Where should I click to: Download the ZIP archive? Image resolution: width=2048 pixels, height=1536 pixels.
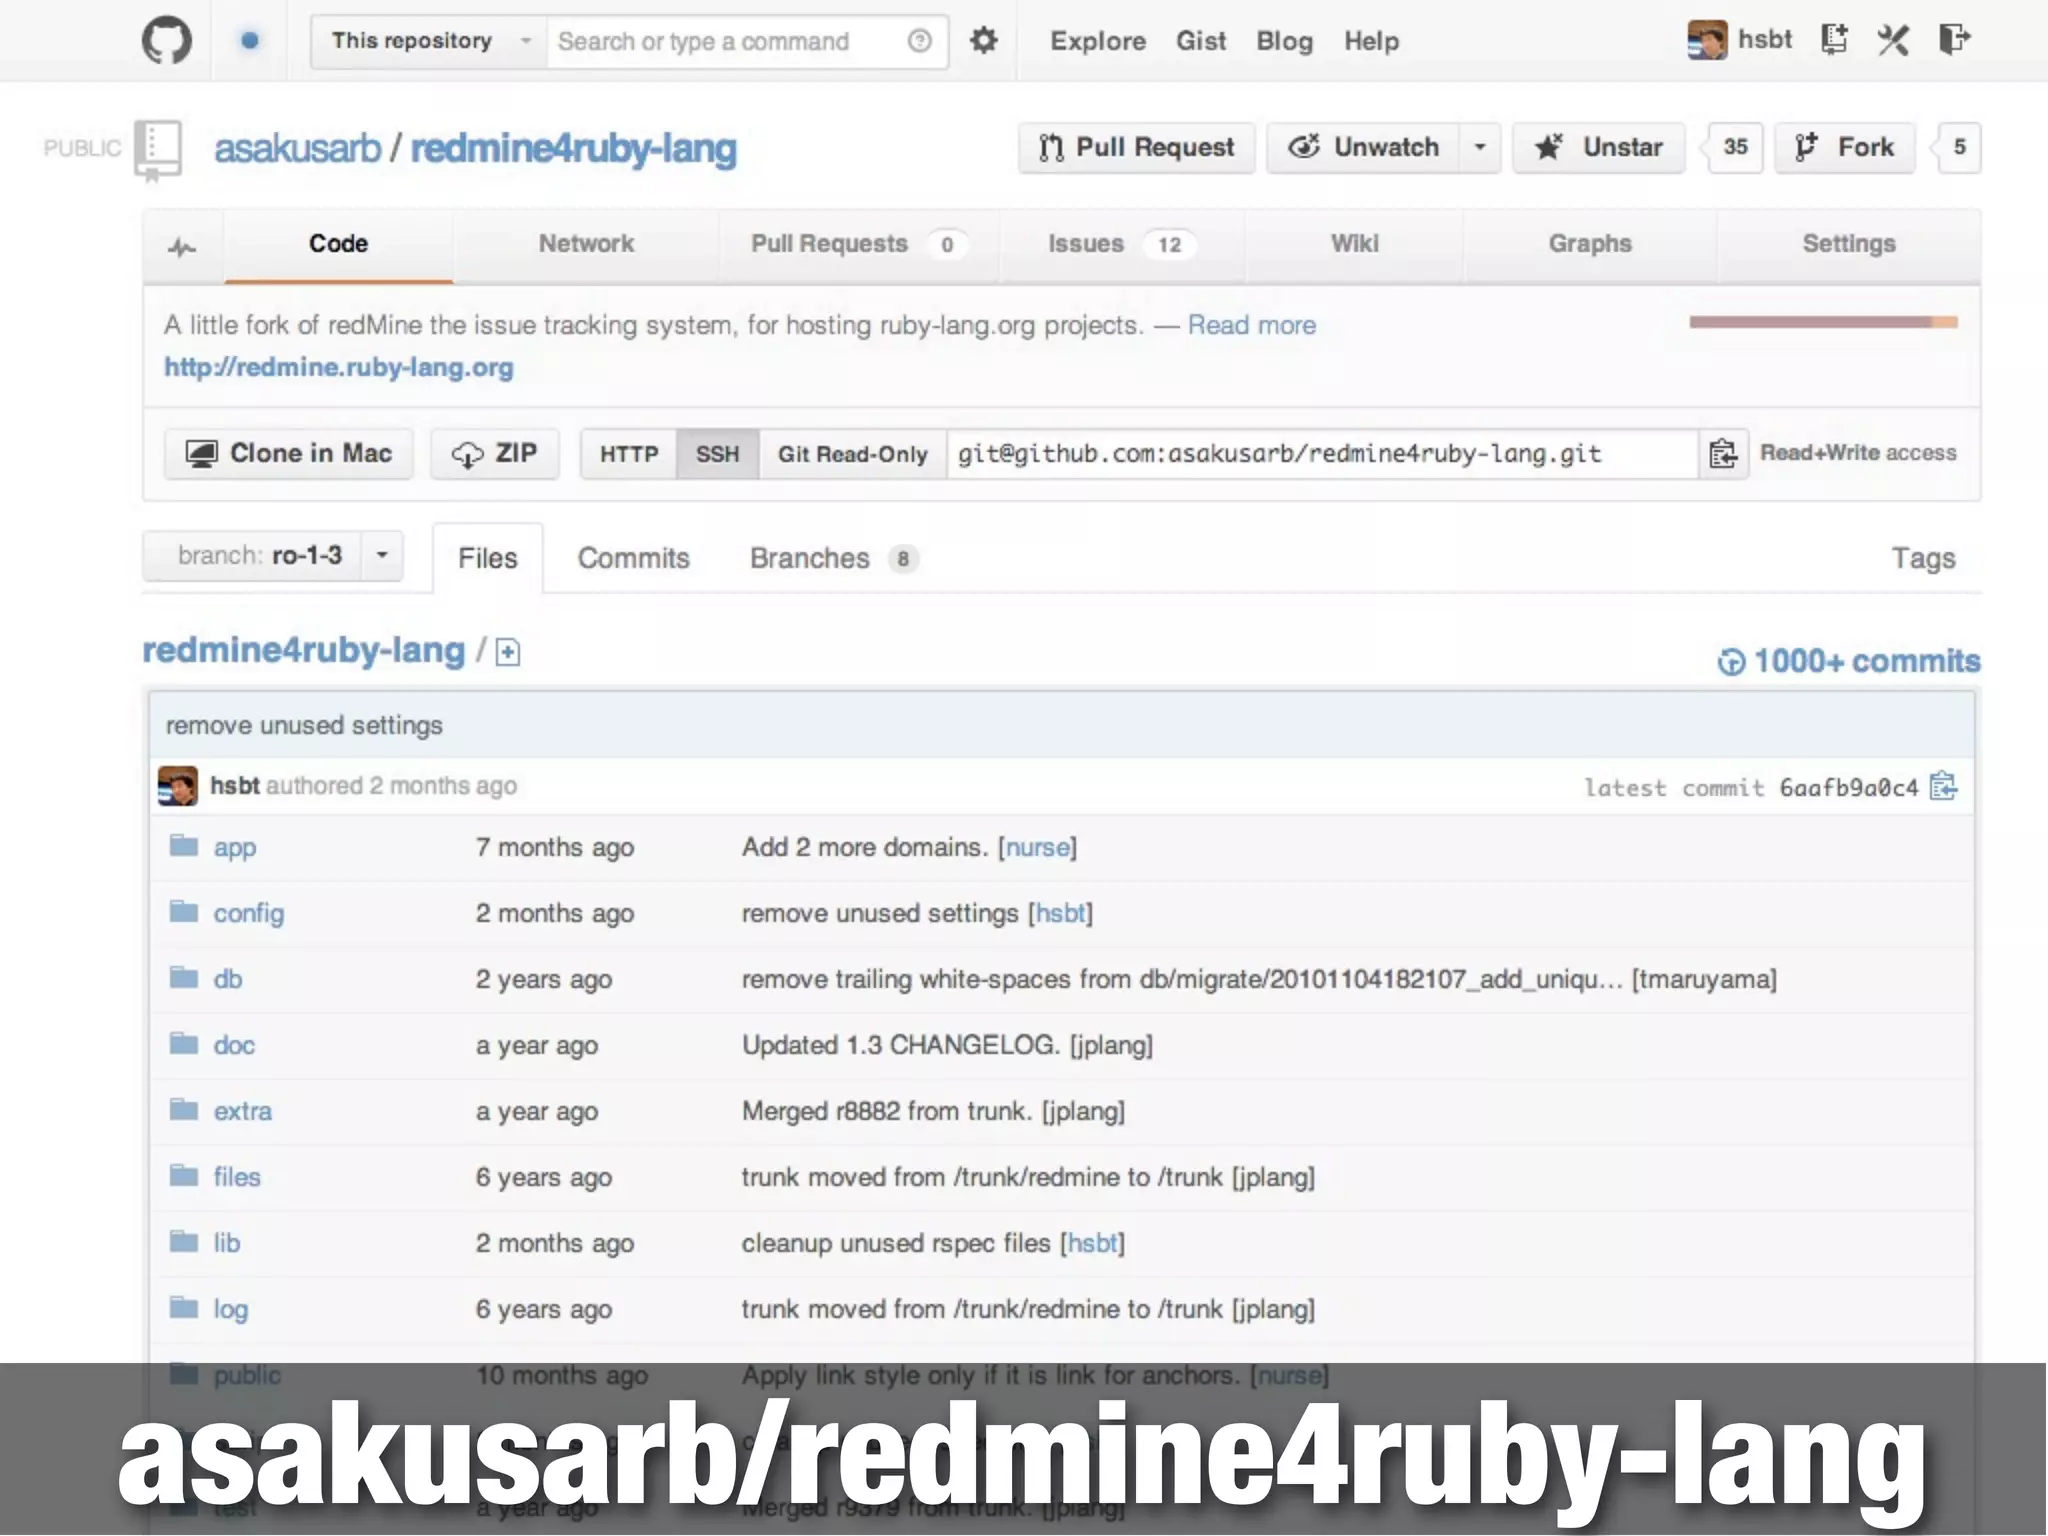(495, 454)
